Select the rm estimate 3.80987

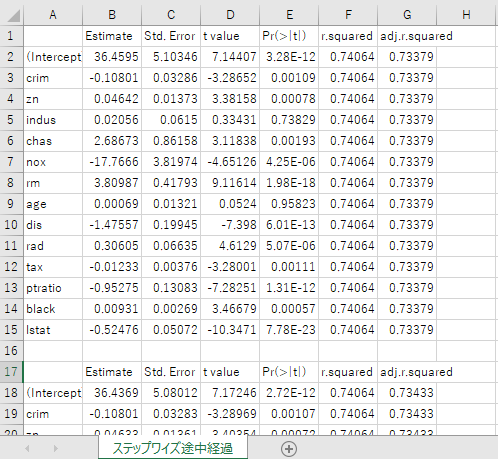pos(112,183)
